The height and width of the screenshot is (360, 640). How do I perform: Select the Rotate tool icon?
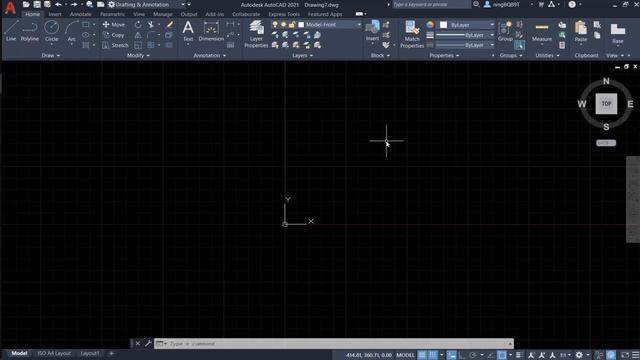pyautogui.click(x=138, y=24)
